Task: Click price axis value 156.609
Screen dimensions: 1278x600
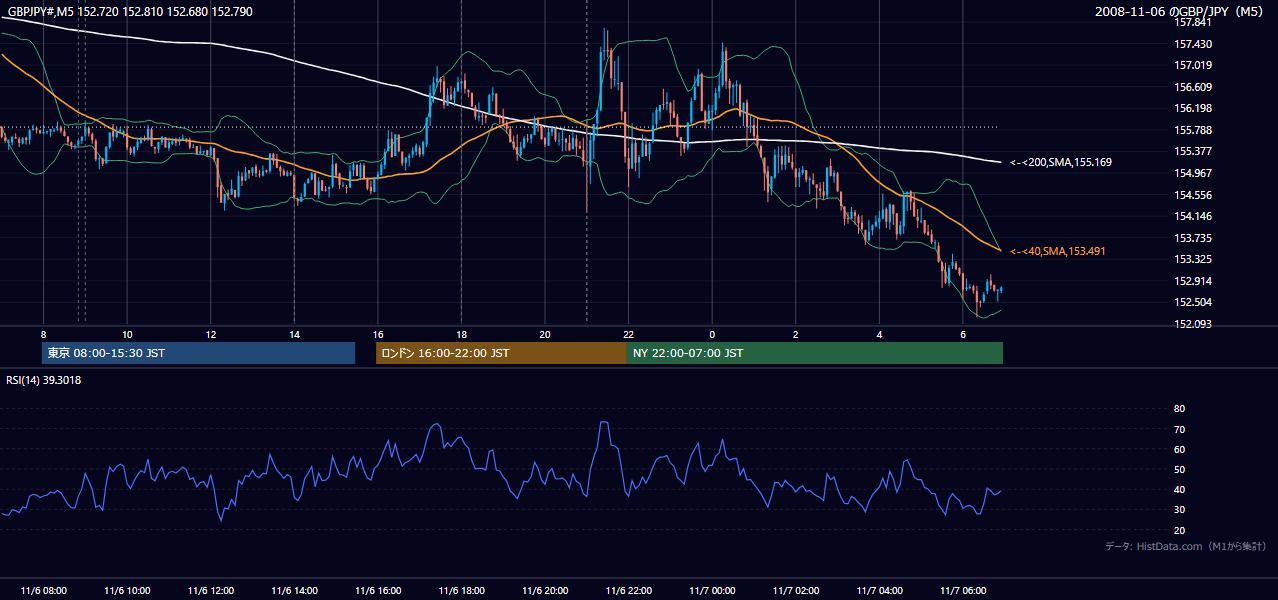Action: pos(1193,87)
